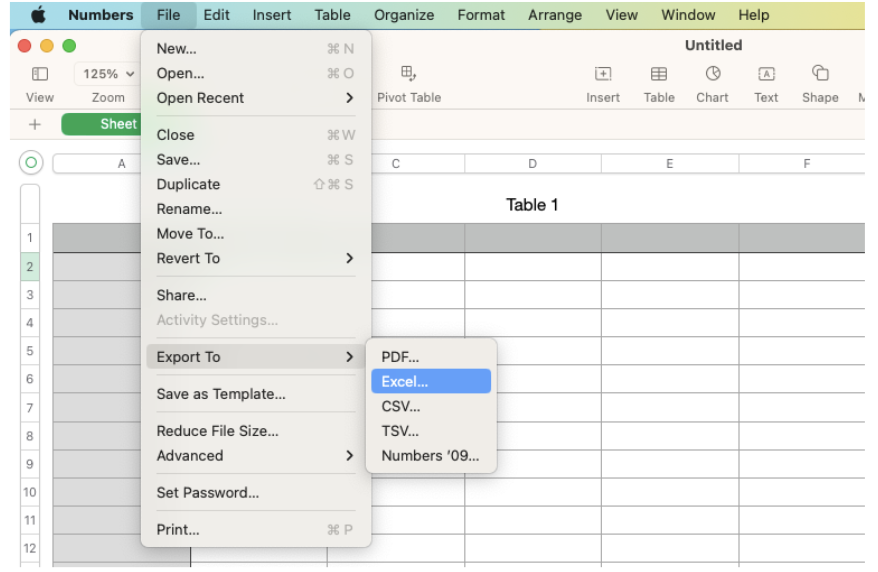Screen dimensions: 878x572
Task: Select Numbers '09... export option
Action: click(x=431, y=456)
